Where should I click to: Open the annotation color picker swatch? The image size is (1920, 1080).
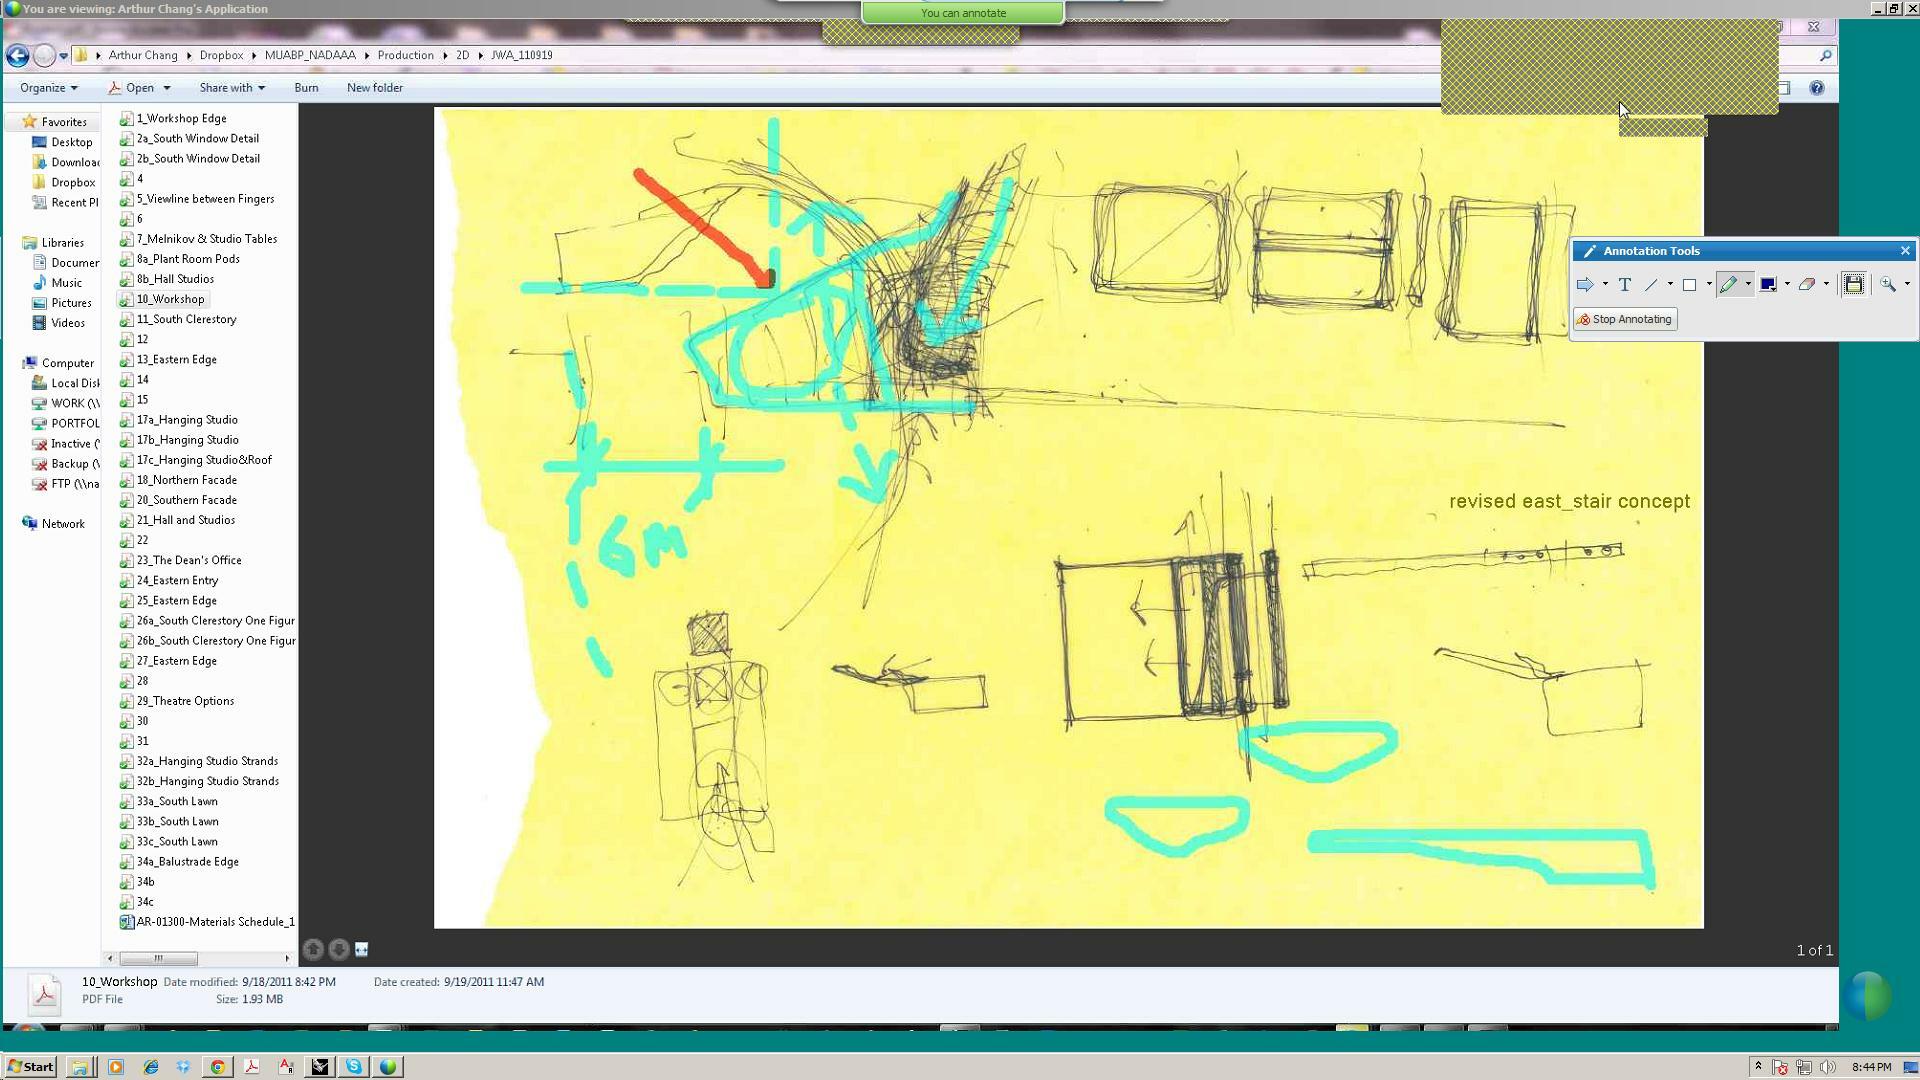1768,285
